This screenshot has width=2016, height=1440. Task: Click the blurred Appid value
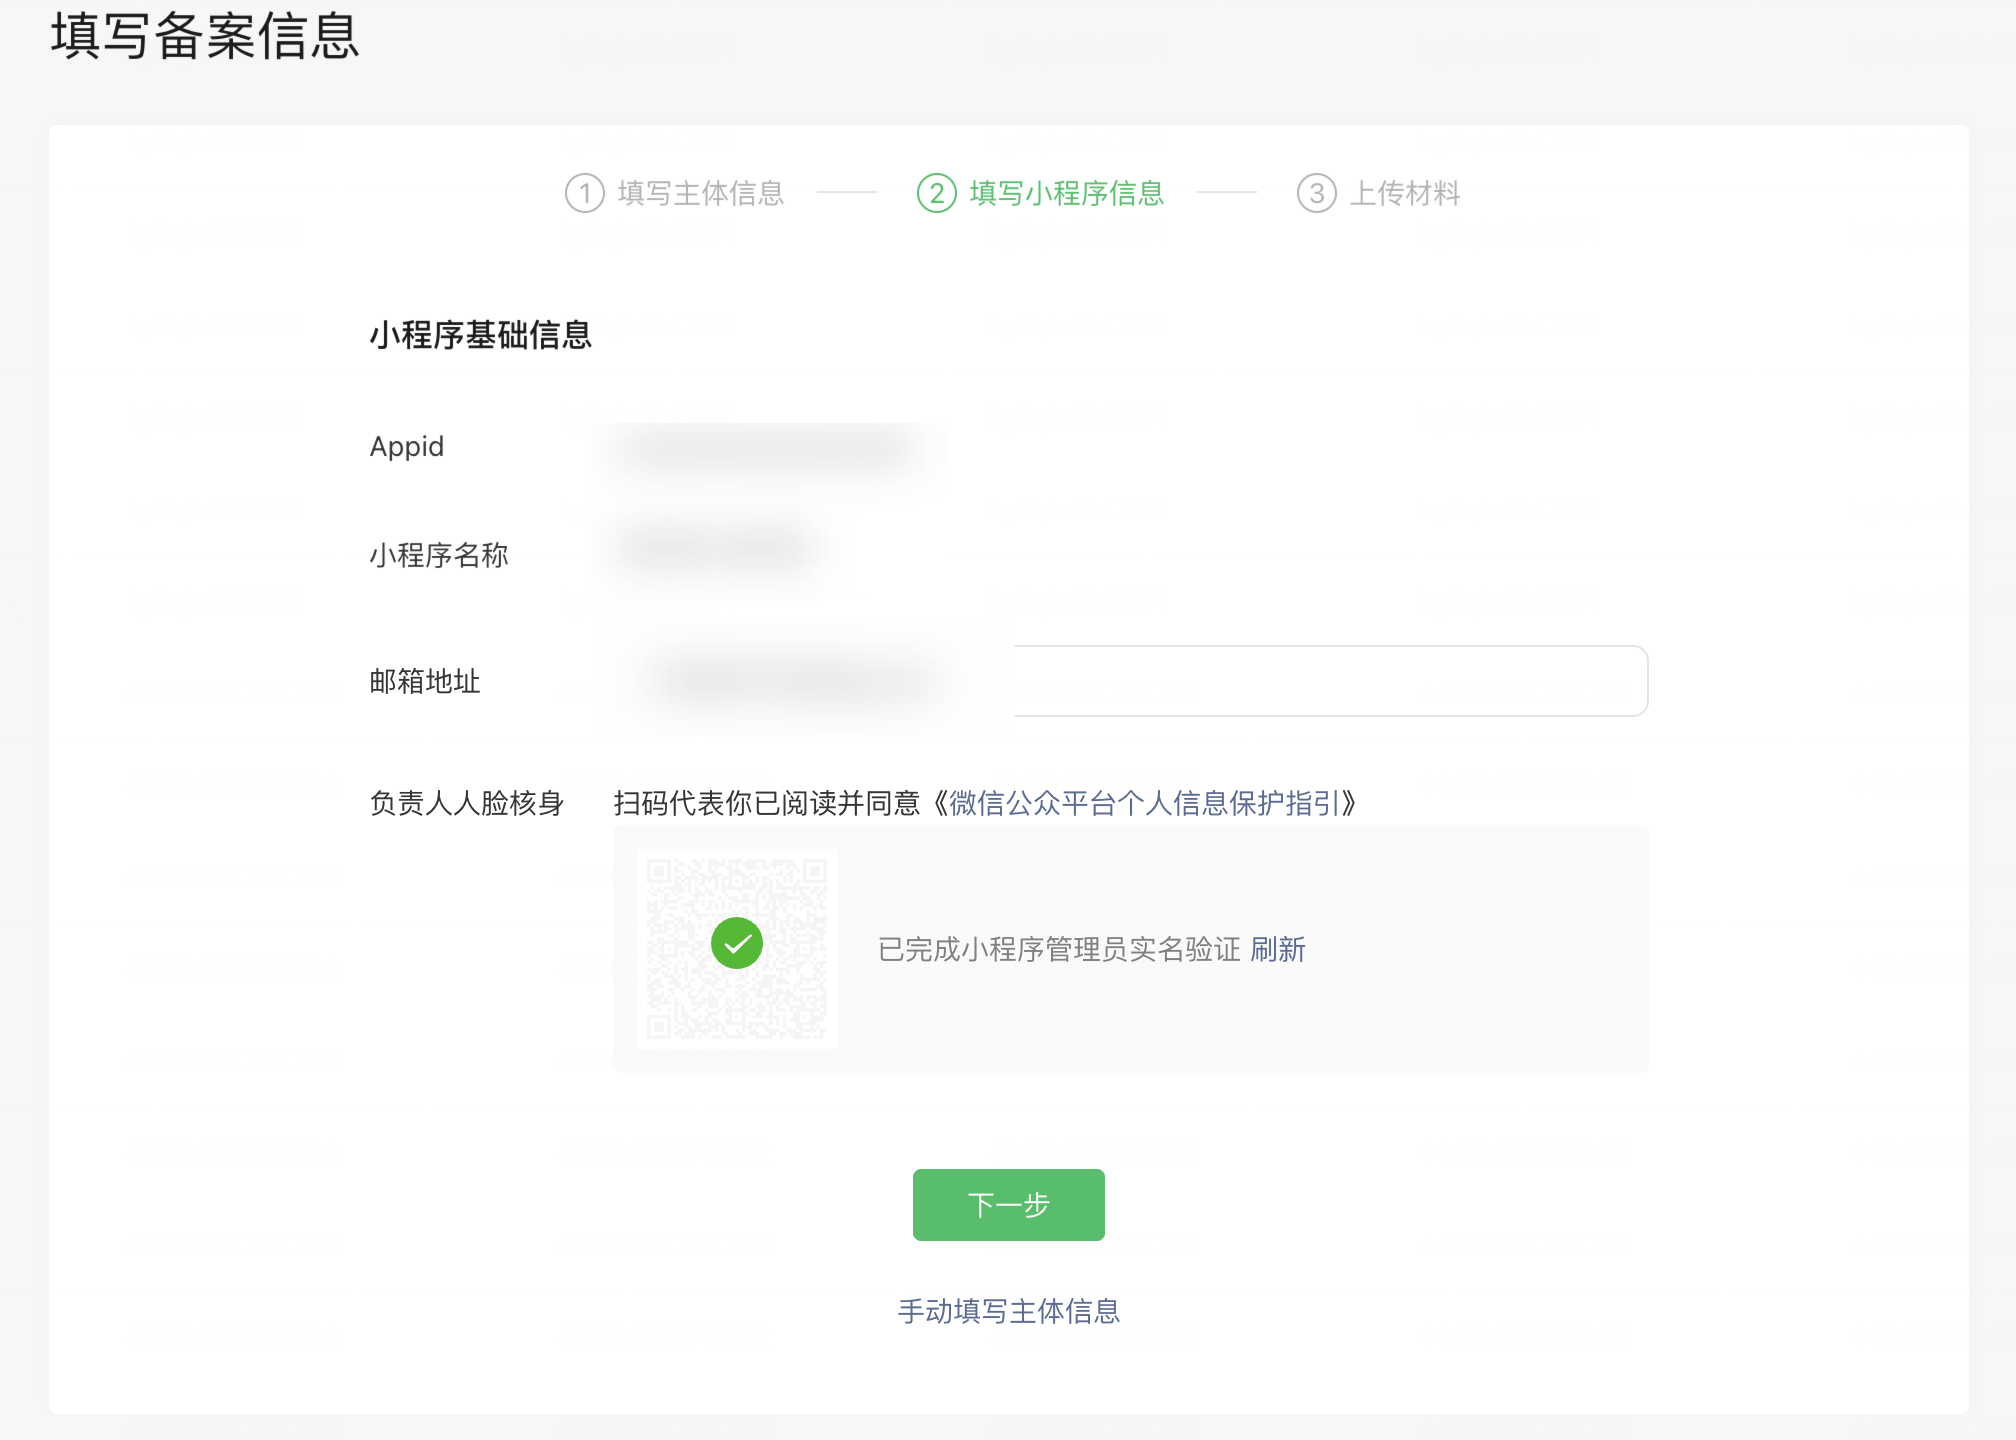pos(768,447)
